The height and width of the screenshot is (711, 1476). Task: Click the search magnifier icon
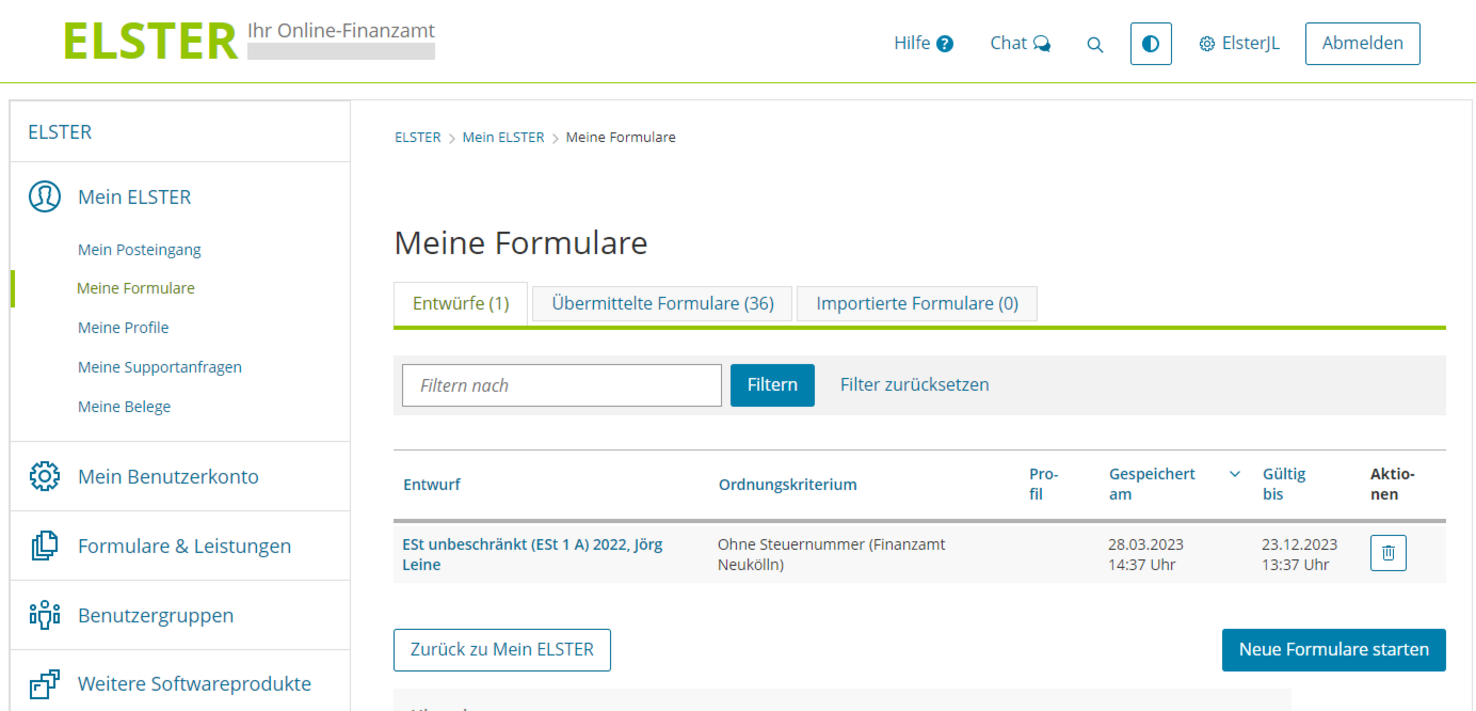pos(1095,44)
